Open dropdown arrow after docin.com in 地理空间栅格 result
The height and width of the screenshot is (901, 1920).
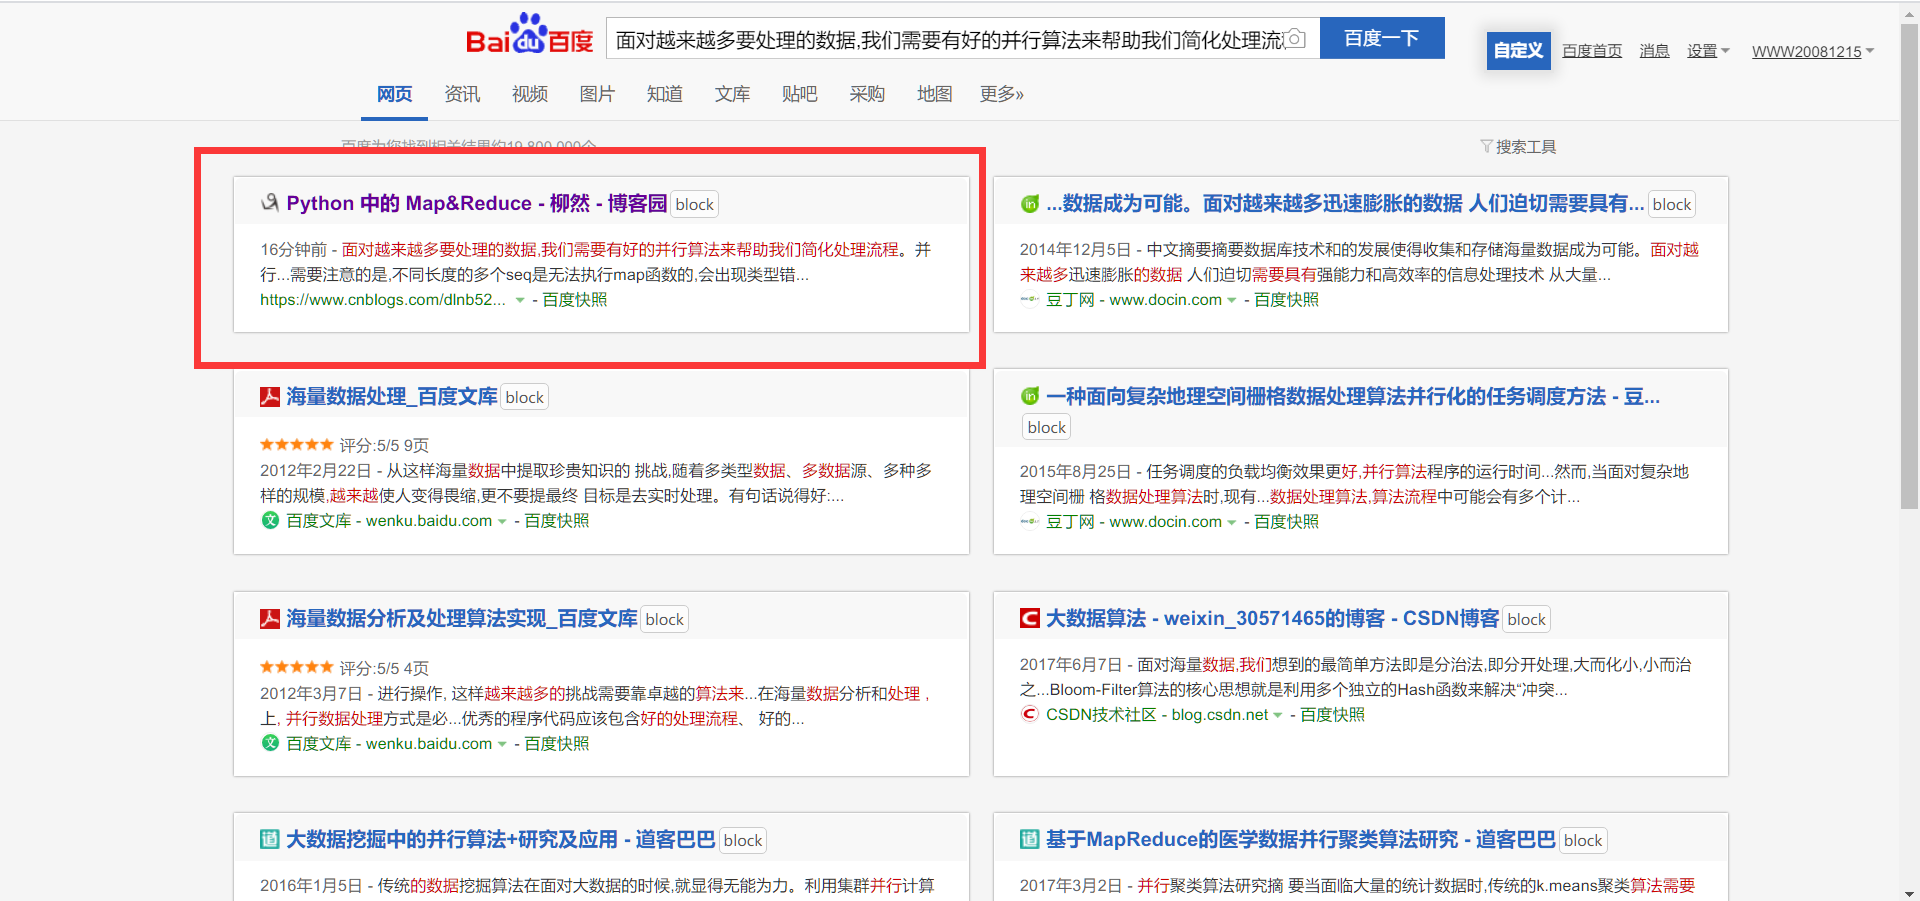(x=1232, y=522)
